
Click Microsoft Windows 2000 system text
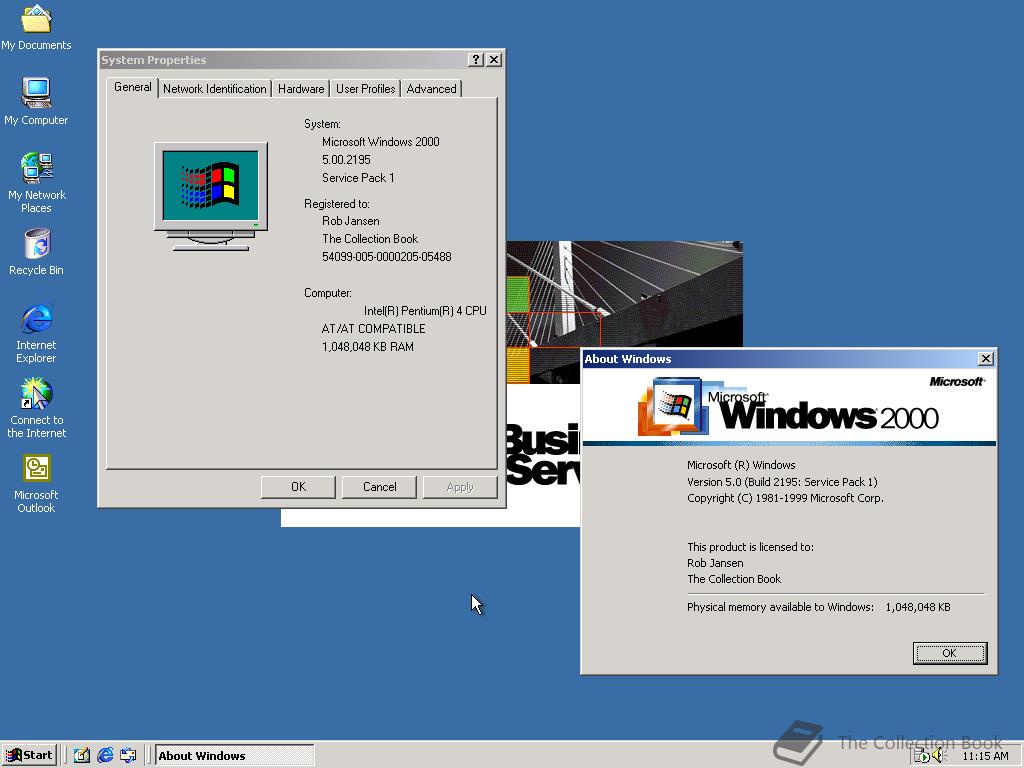coord(381,142)
